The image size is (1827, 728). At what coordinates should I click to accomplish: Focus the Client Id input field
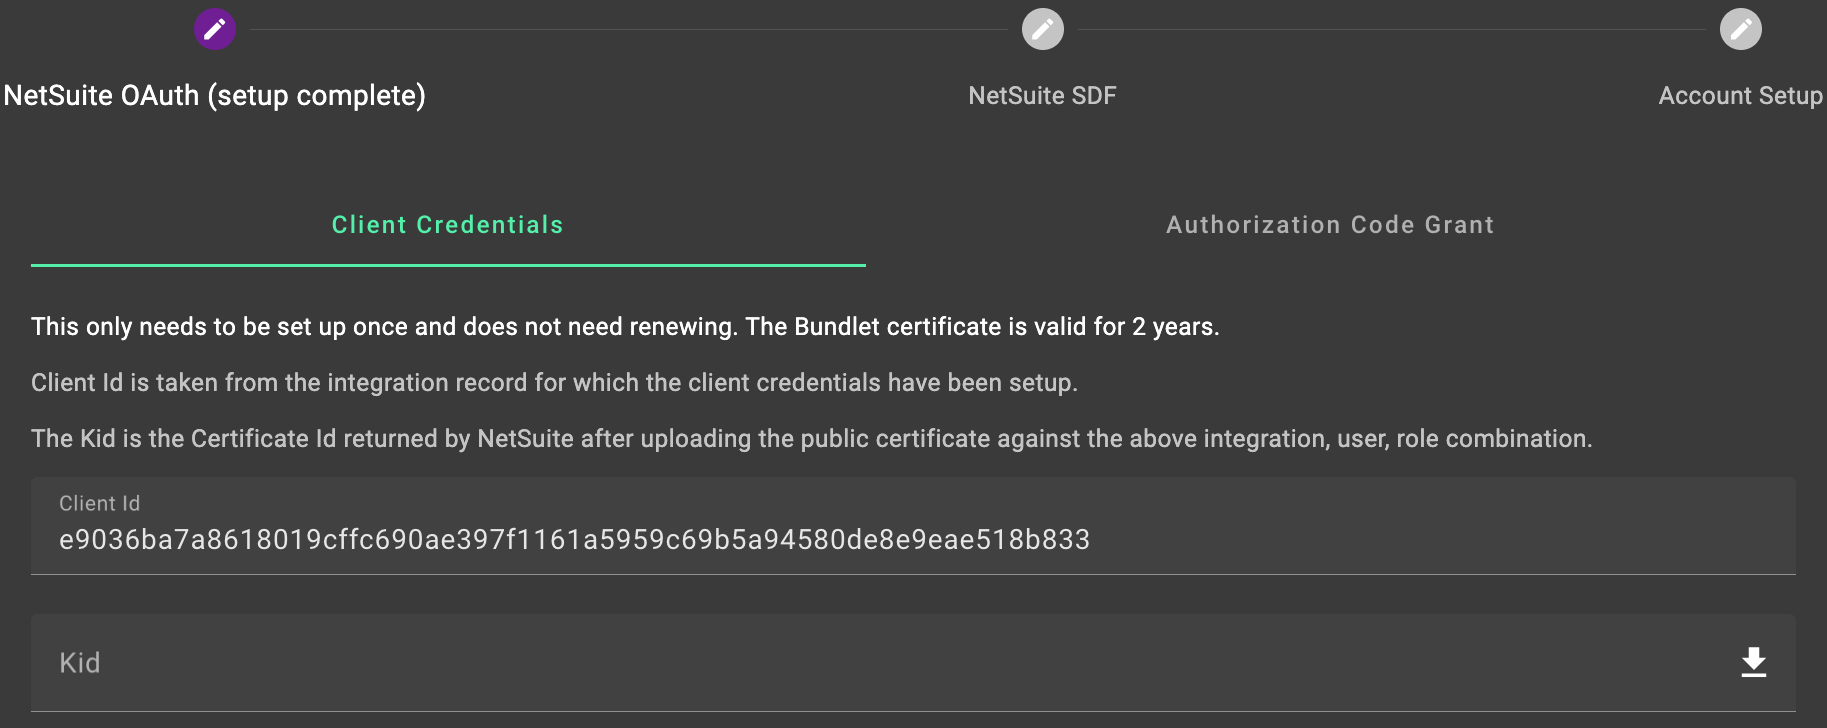pyautogui.click(x=913, y=526)
